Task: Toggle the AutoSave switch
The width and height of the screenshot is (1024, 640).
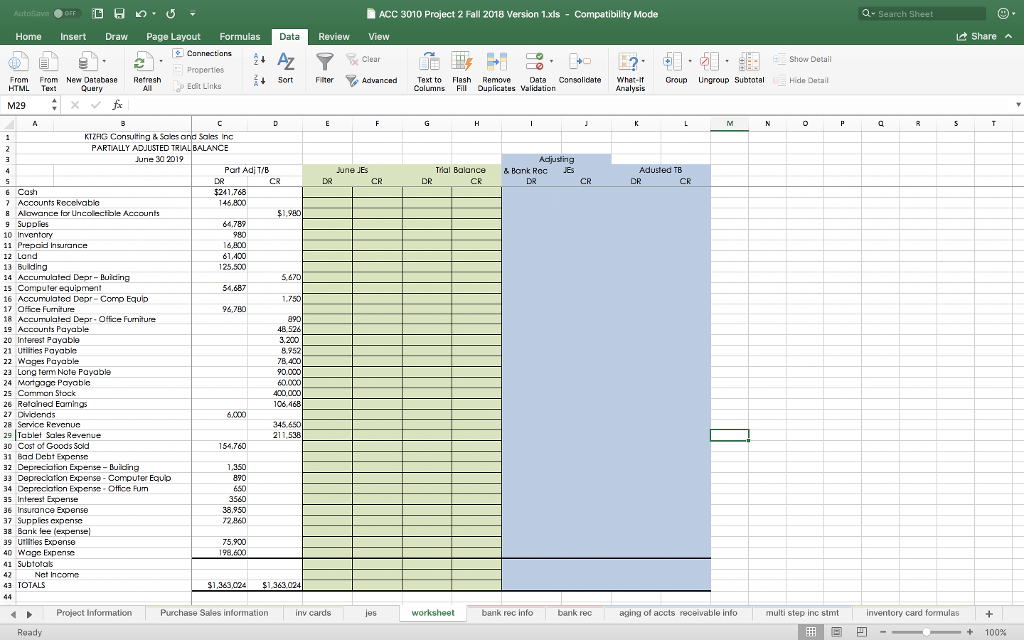Action: [66, 14]
